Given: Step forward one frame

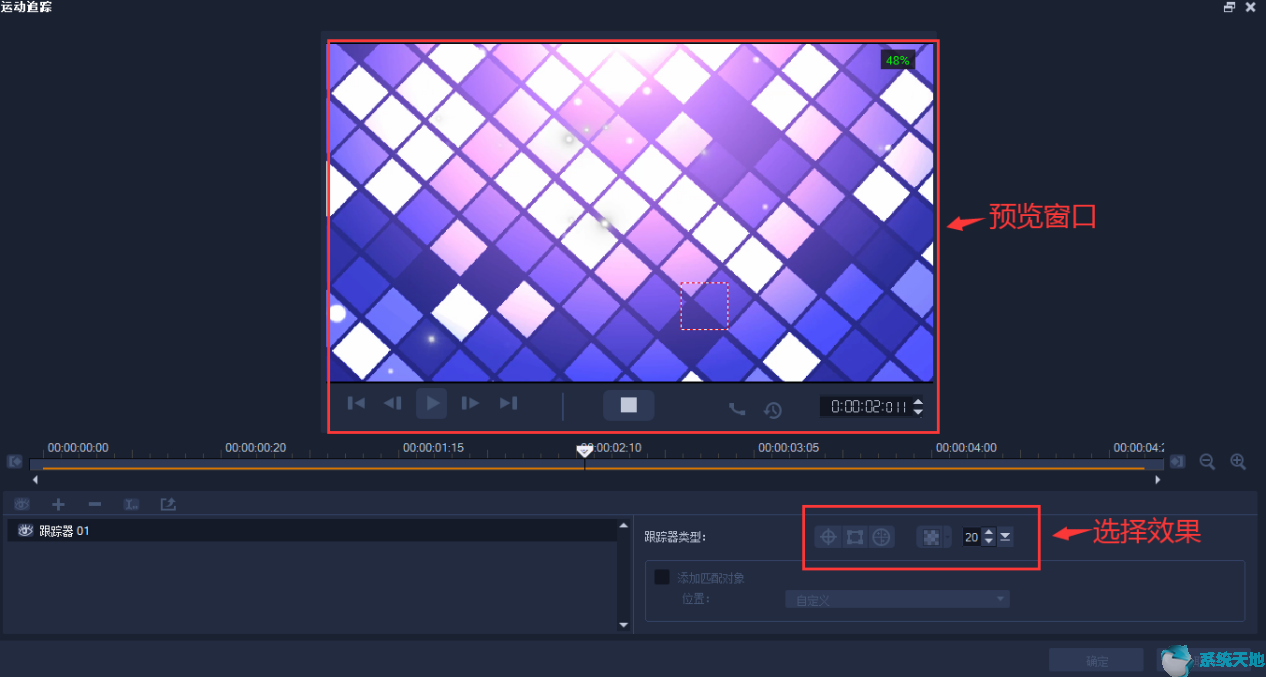Looking at the screenshot, I should click(x=470, y=403).
